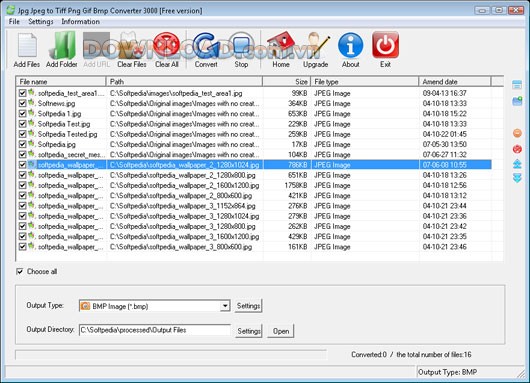Click the conversion progress bar
The image size is (530, 383).
point(171,355)
